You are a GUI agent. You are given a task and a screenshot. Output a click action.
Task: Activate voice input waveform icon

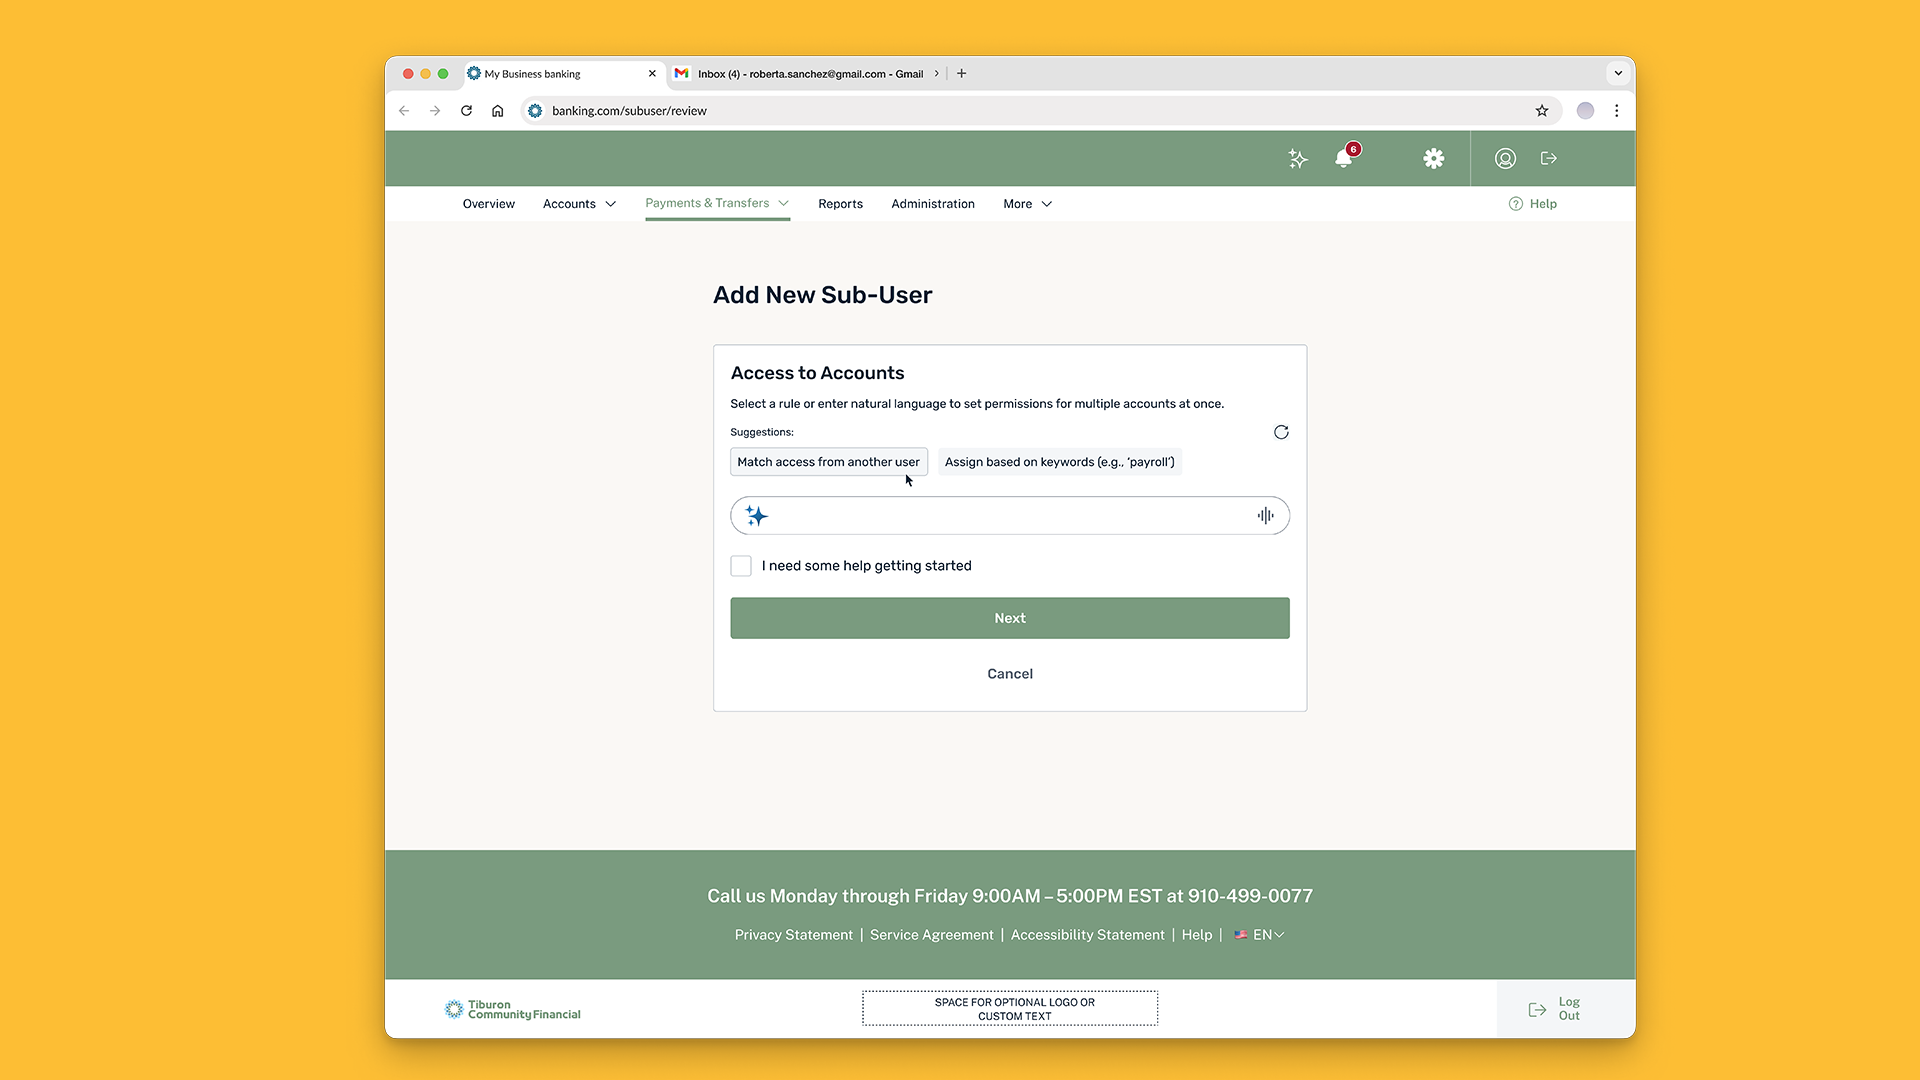pos(1265,516)
